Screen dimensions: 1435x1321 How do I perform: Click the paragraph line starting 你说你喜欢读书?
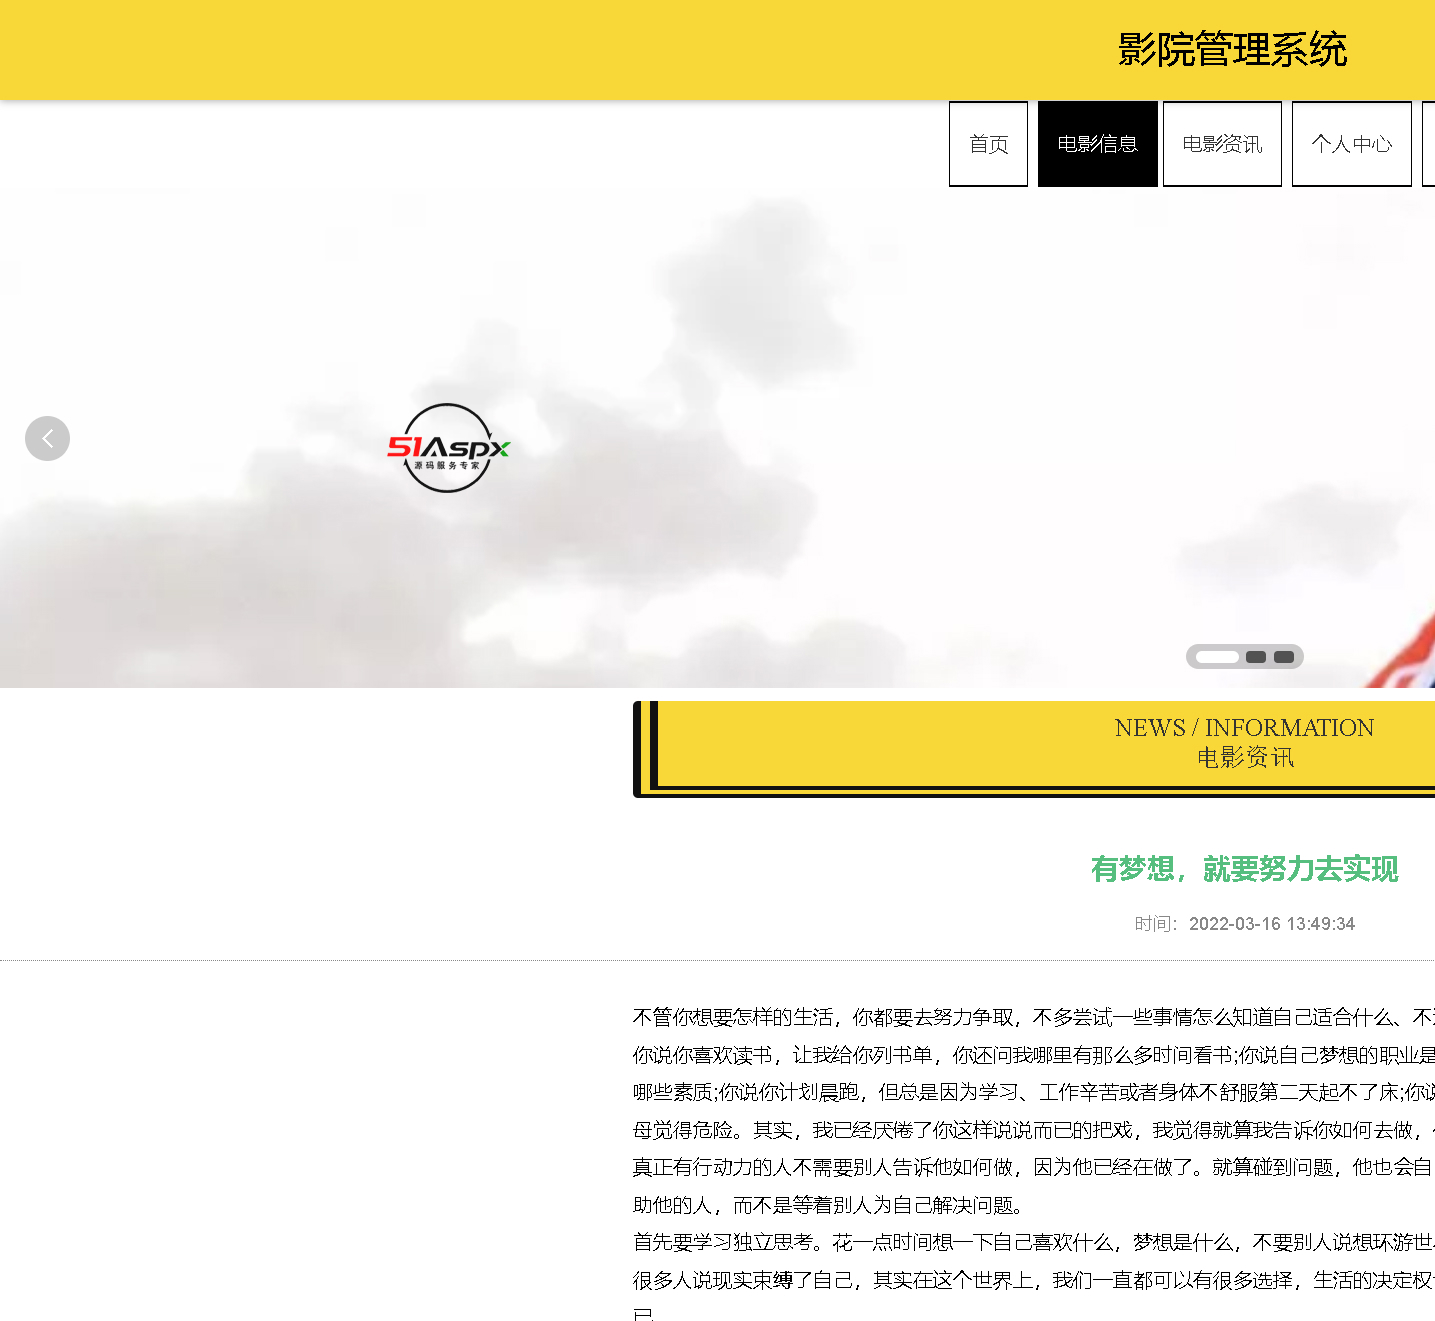pos(1034,1055)
